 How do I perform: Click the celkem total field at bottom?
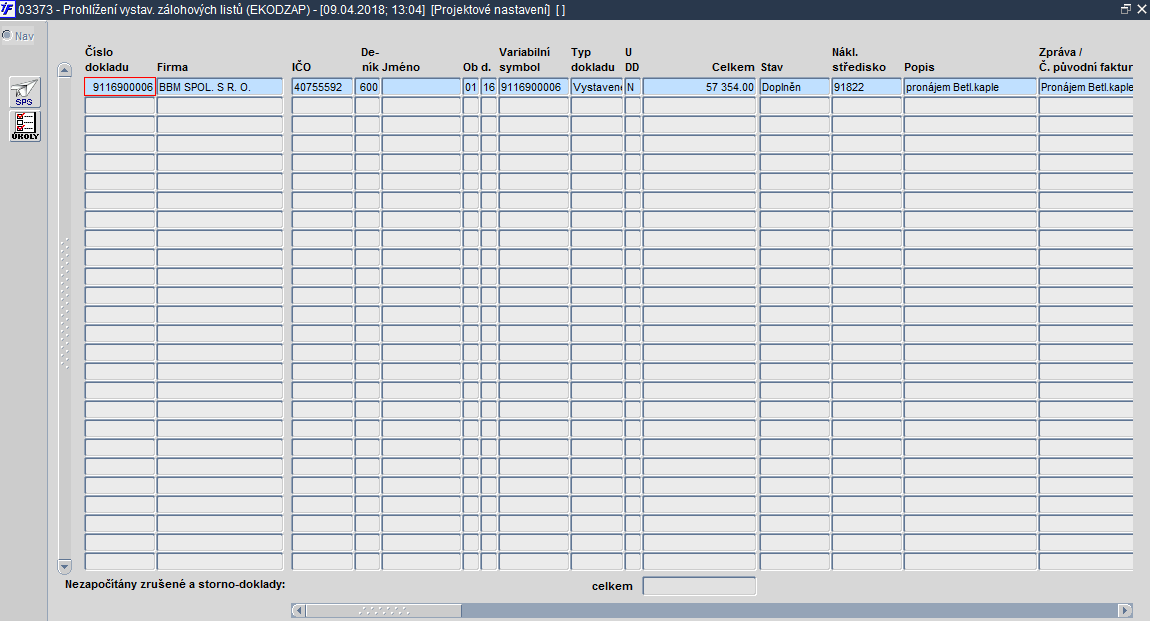pos(699,586)
